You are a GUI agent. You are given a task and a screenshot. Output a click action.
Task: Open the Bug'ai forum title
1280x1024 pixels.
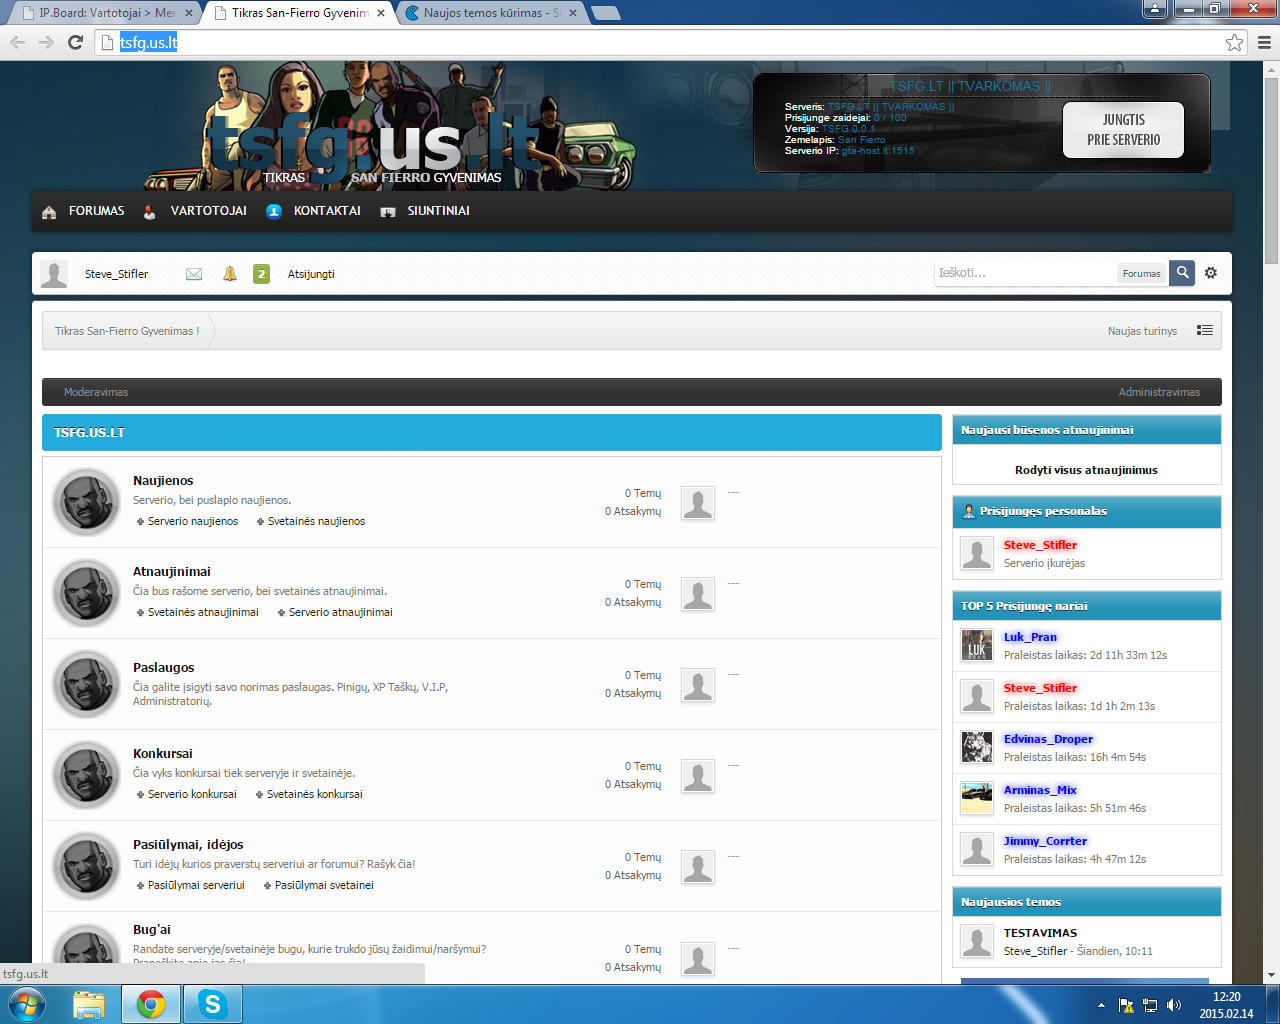point(152,930)
